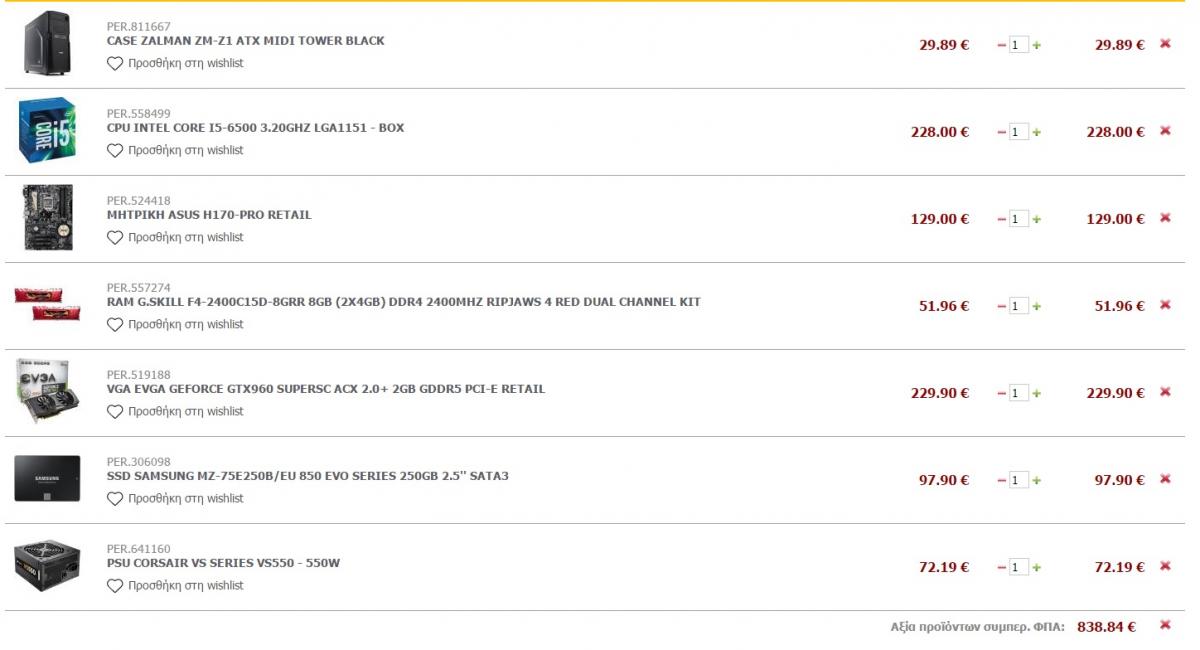Open the ASUS H170-PRO product title link
Viewport: 1200px width, 650px height.
(209, 215)
